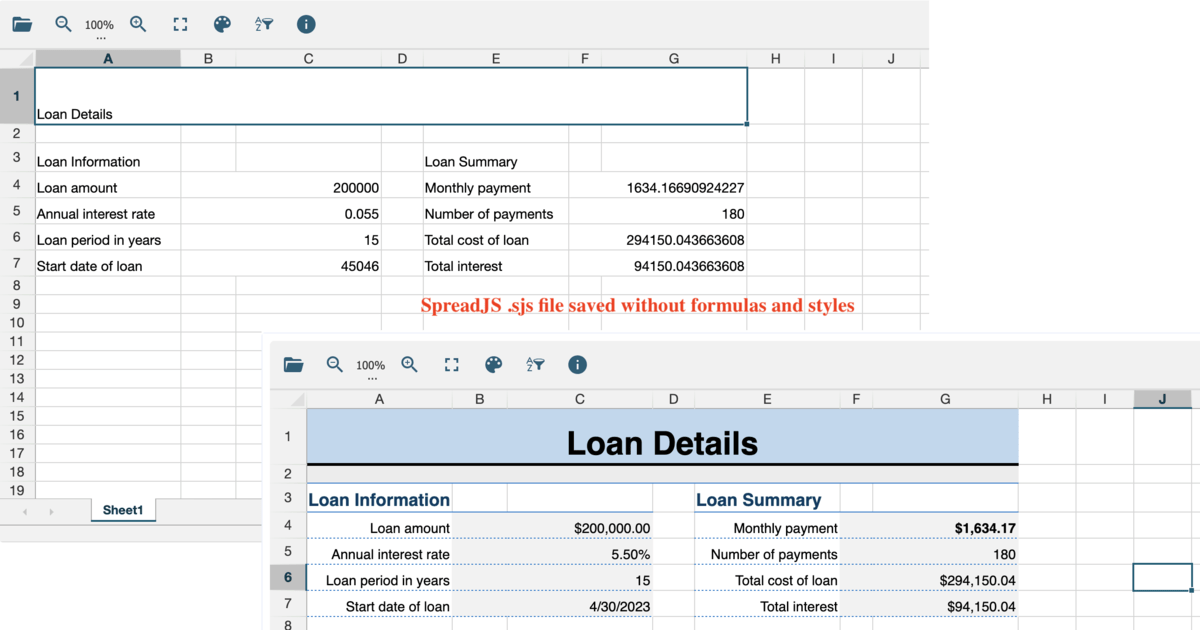
Task: Click the info icon on the top toolbar
Action: (305, 24)
